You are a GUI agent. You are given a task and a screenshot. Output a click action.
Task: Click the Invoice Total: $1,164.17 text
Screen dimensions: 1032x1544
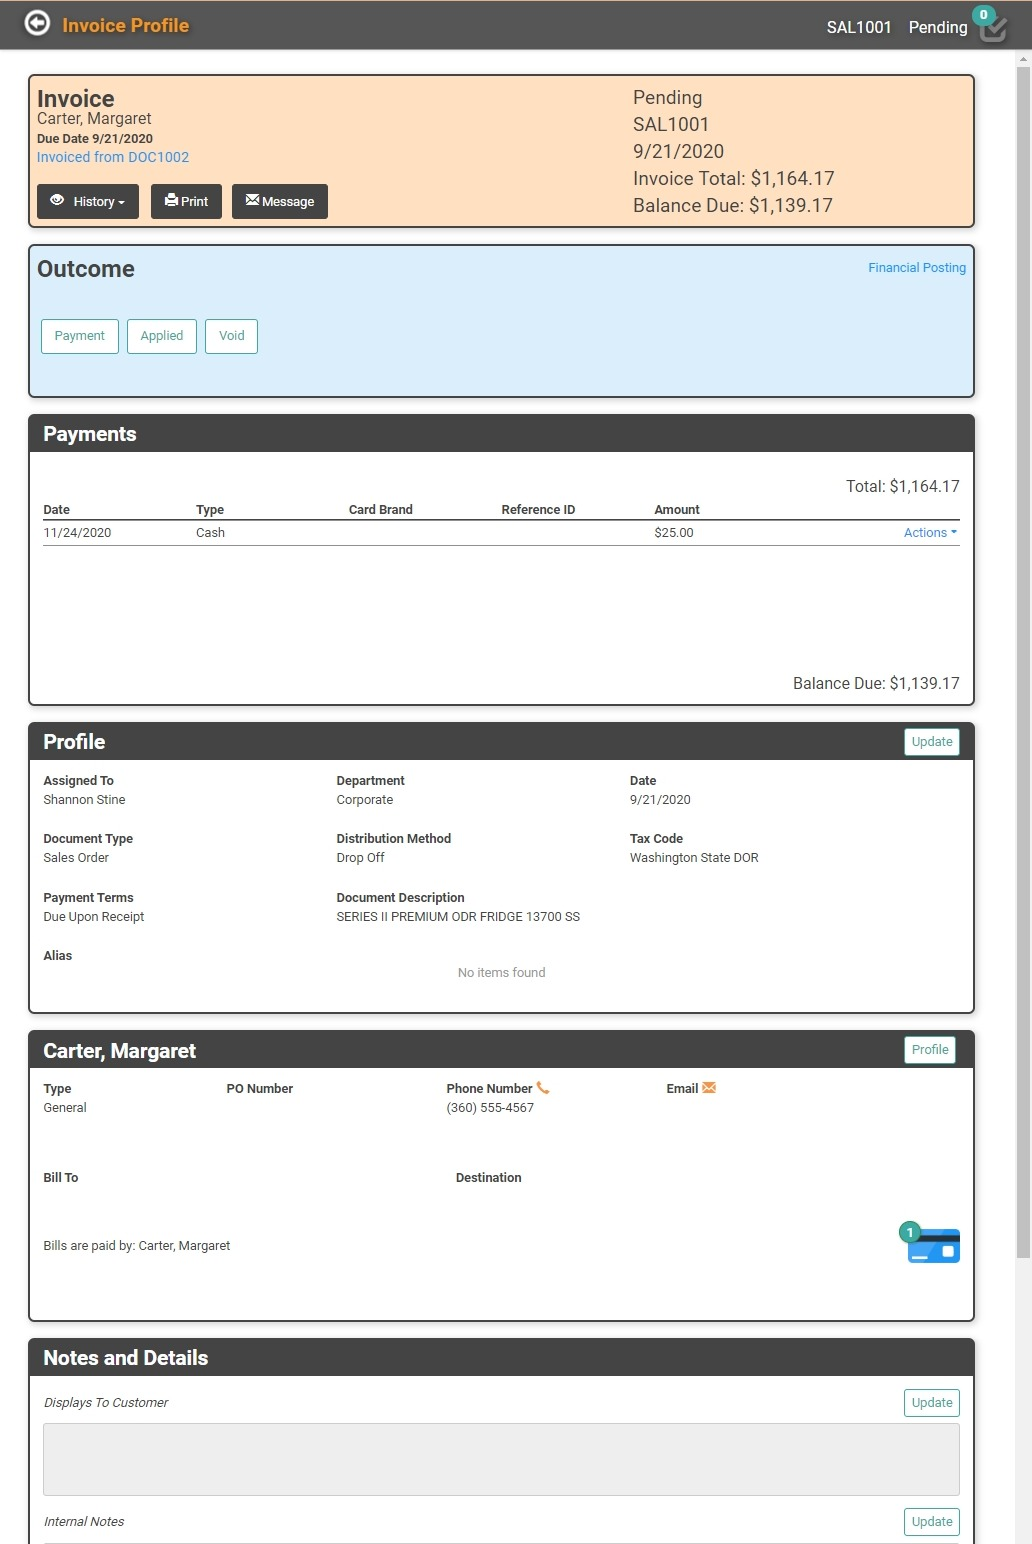pos(733,178)
